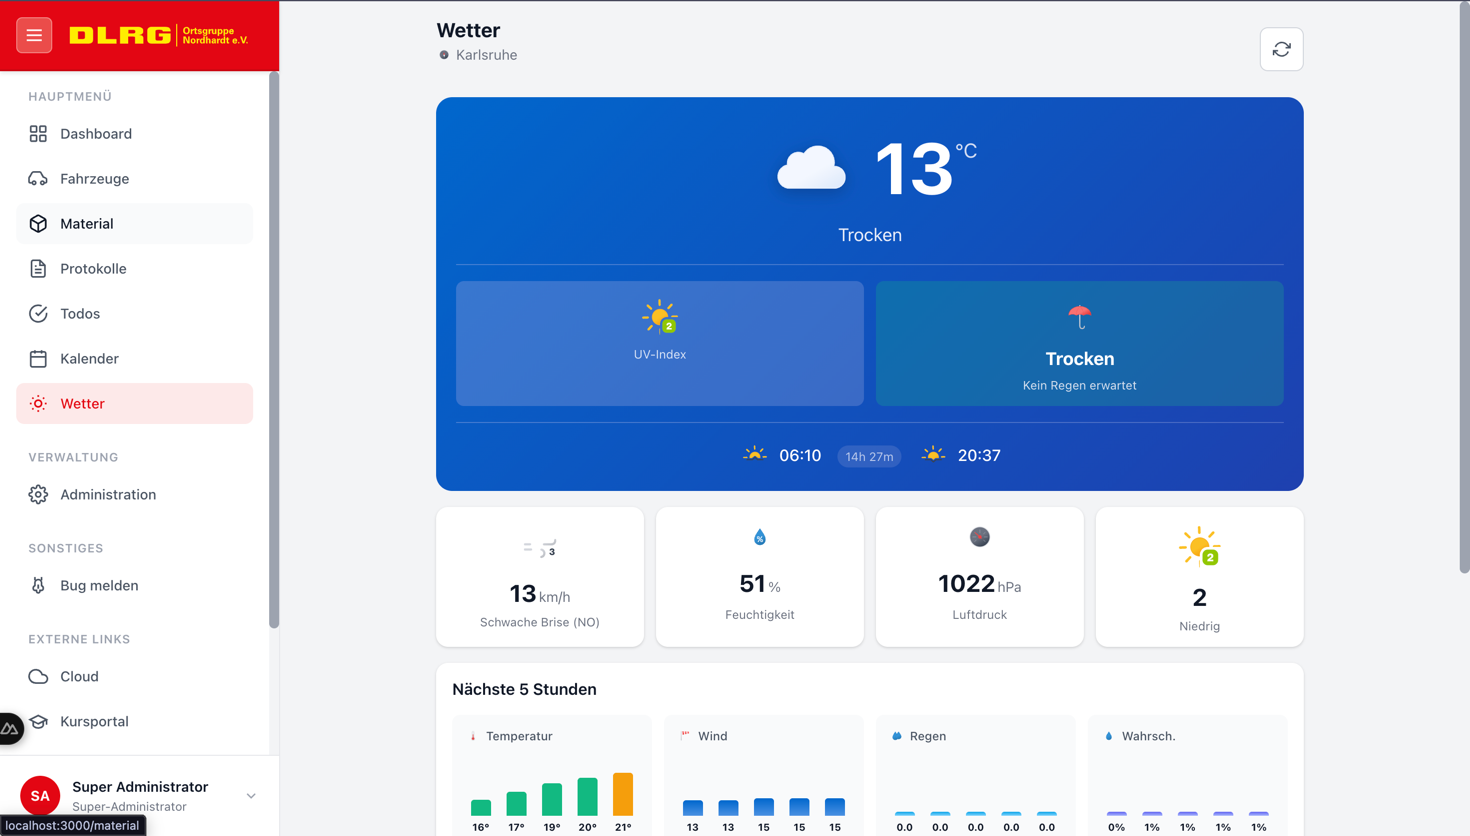Click the sunset icon next to 20:37

(x=933, y=454)
